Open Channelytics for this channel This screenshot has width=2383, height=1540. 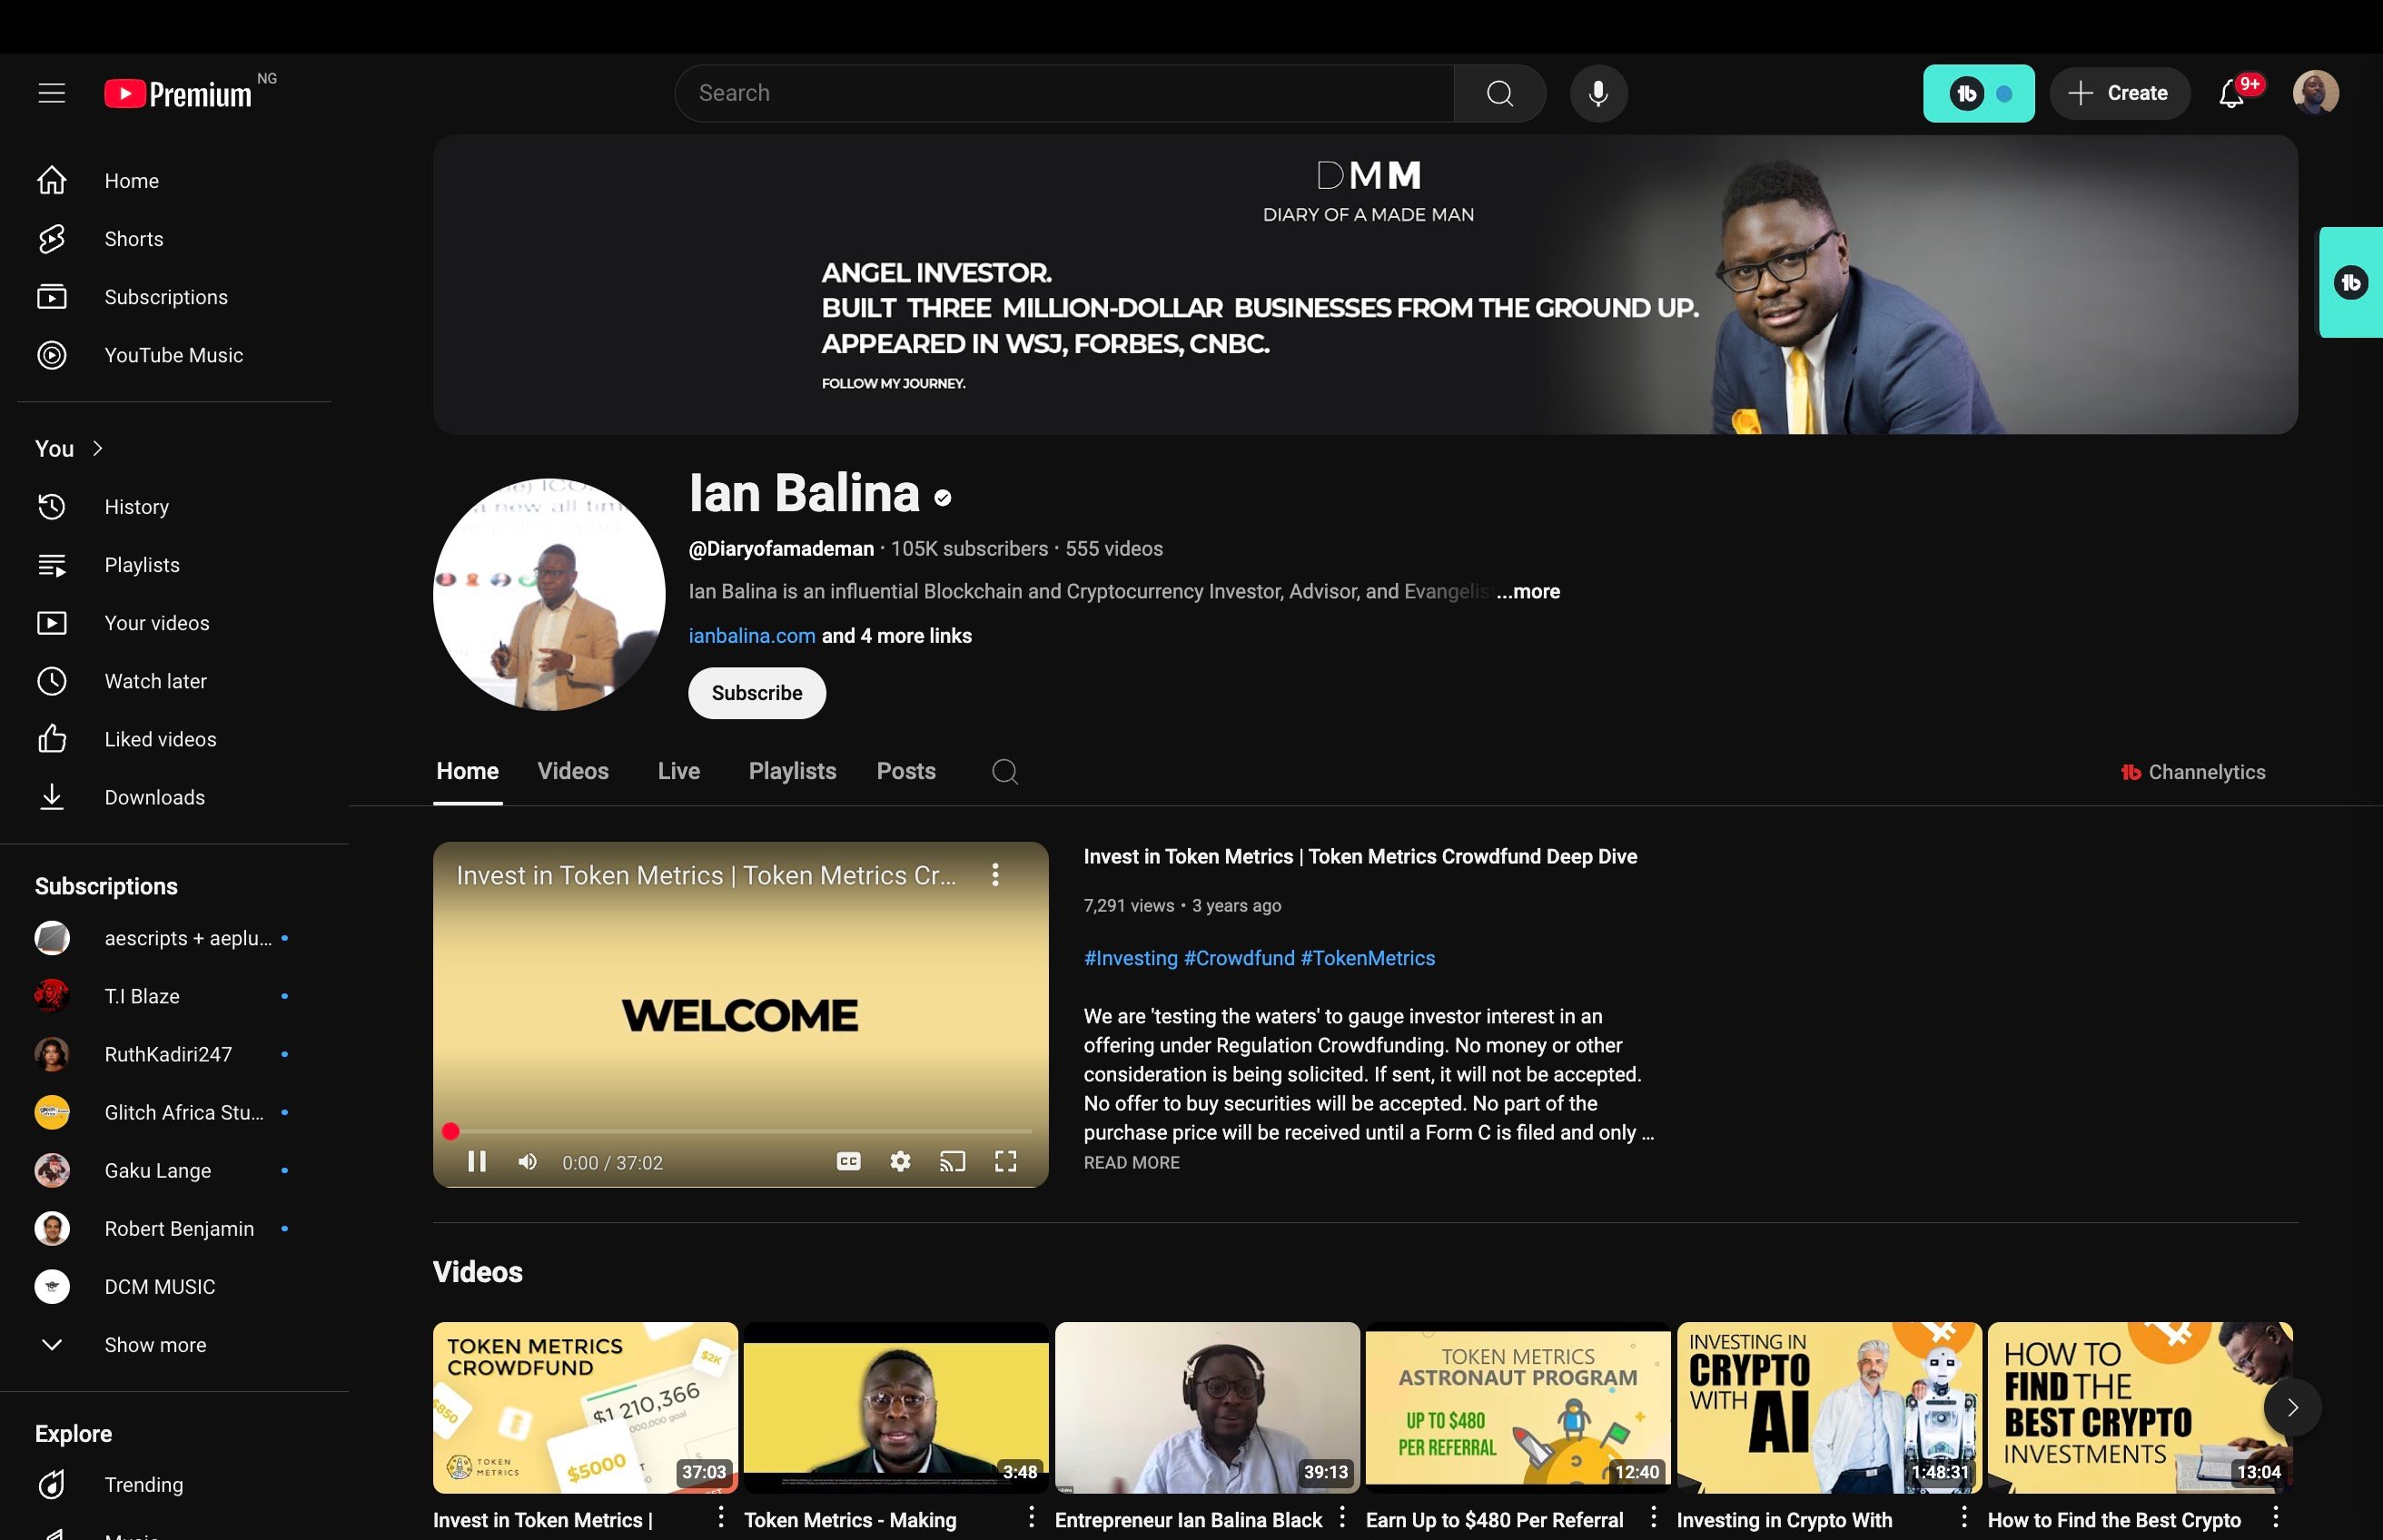click(x=2193, y=772)
